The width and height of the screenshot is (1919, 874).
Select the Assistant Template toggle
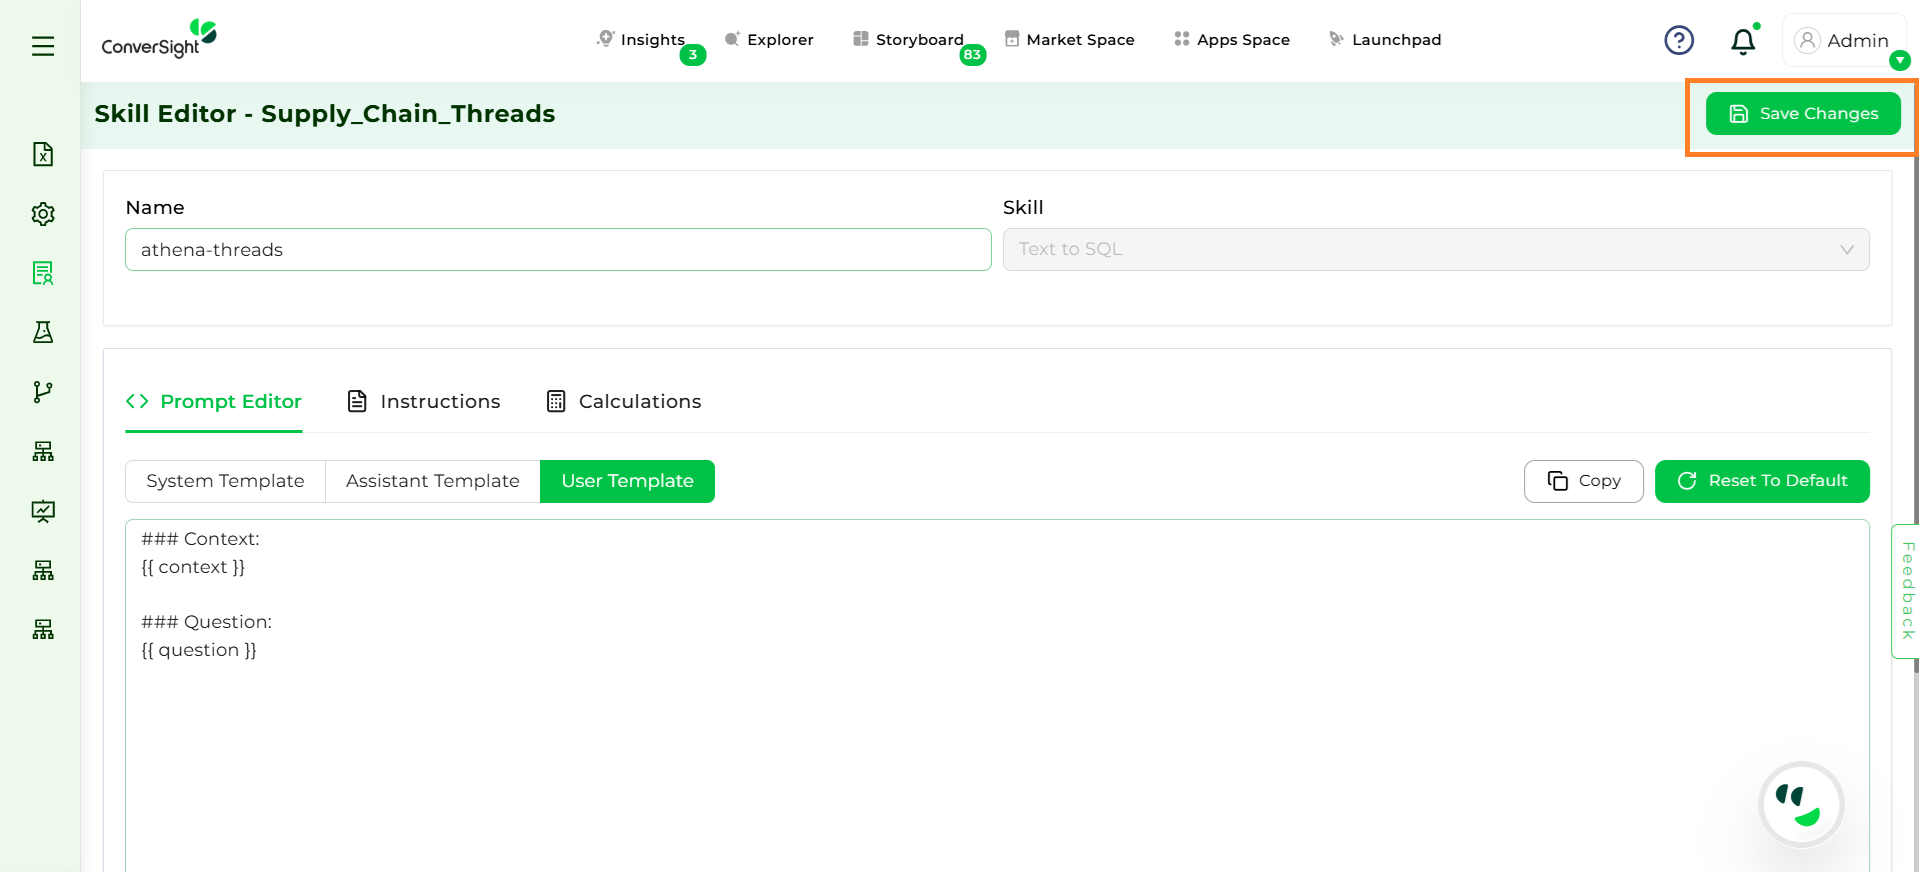[x=432, y=481]
